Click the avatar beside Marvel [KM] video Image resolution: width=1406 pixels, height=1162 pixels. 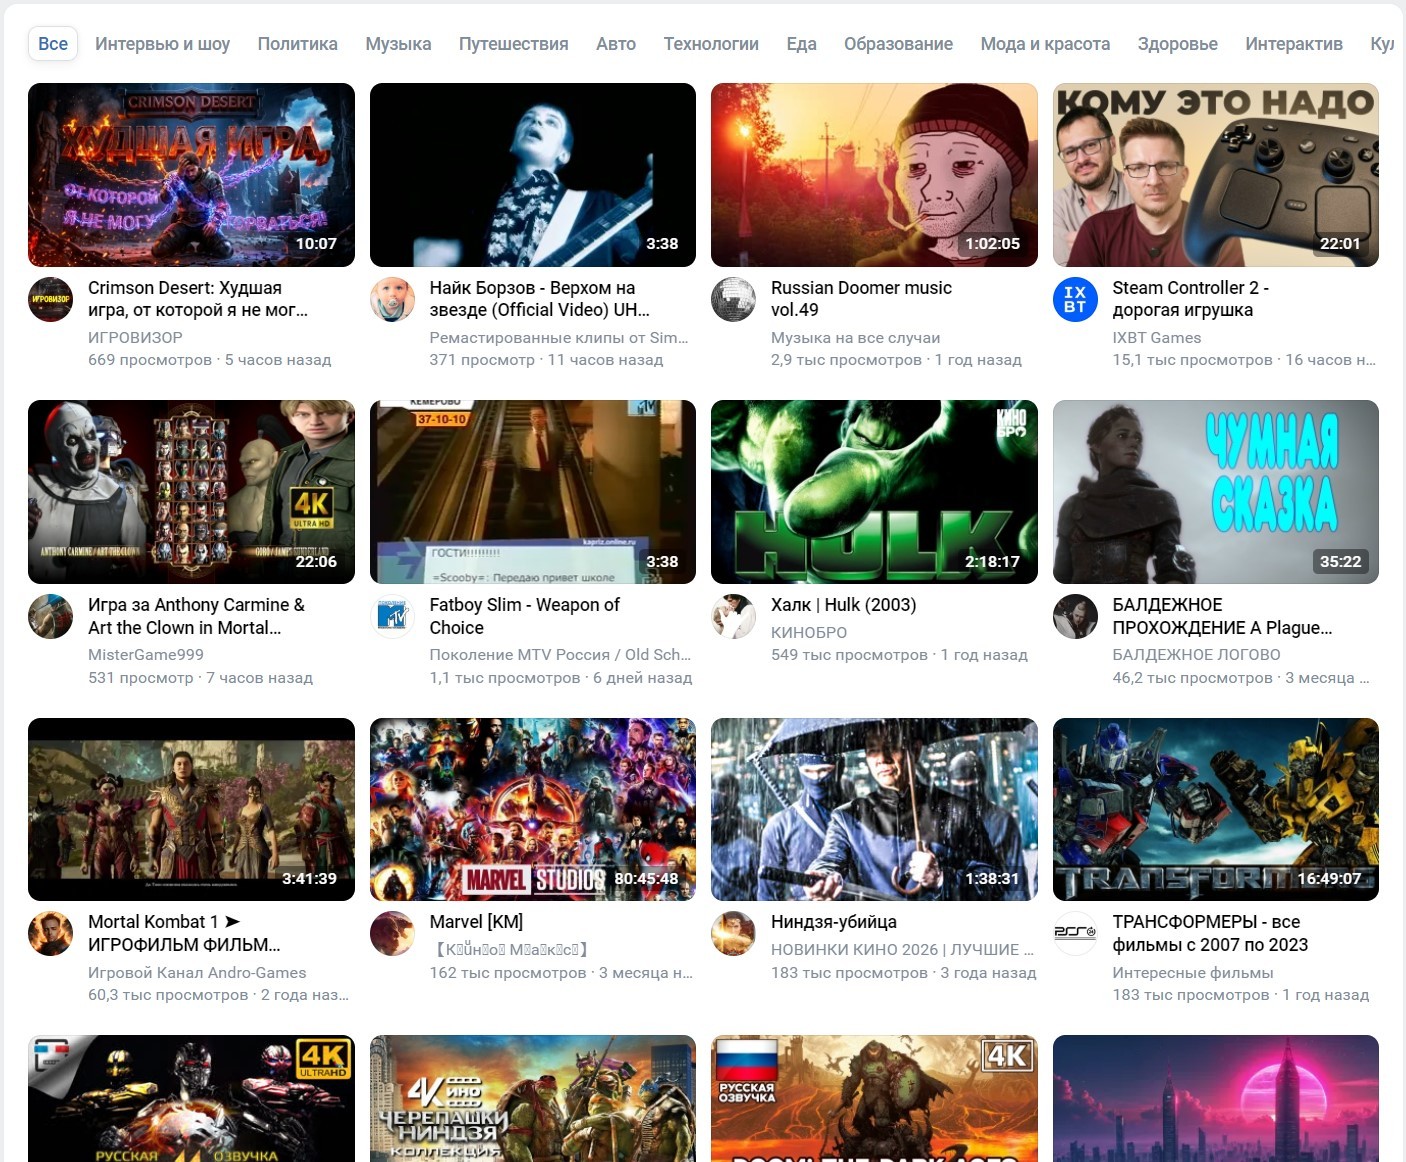click(x=392, y=934)
